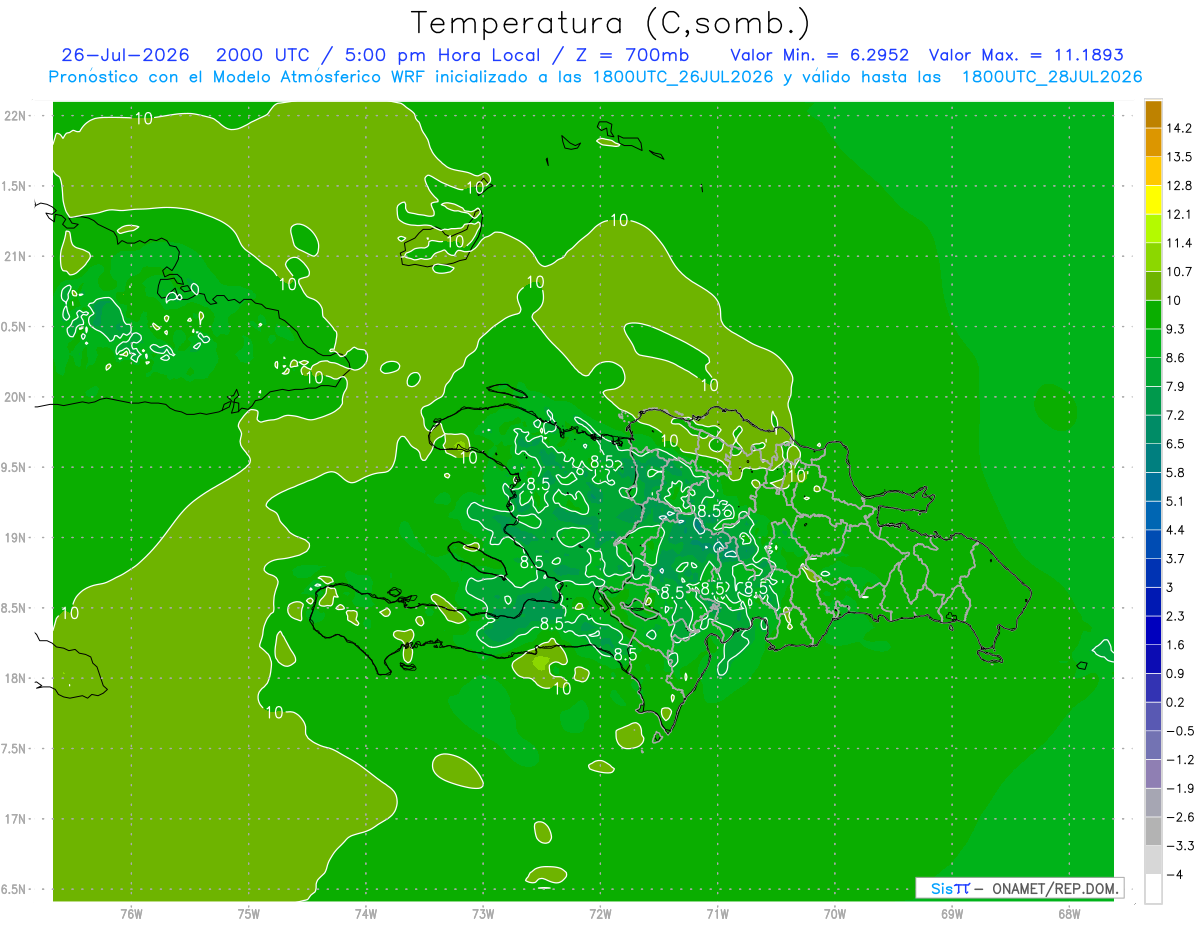Click the 75W longitude axis label
1200x927 pixels.
coord(249,913)
